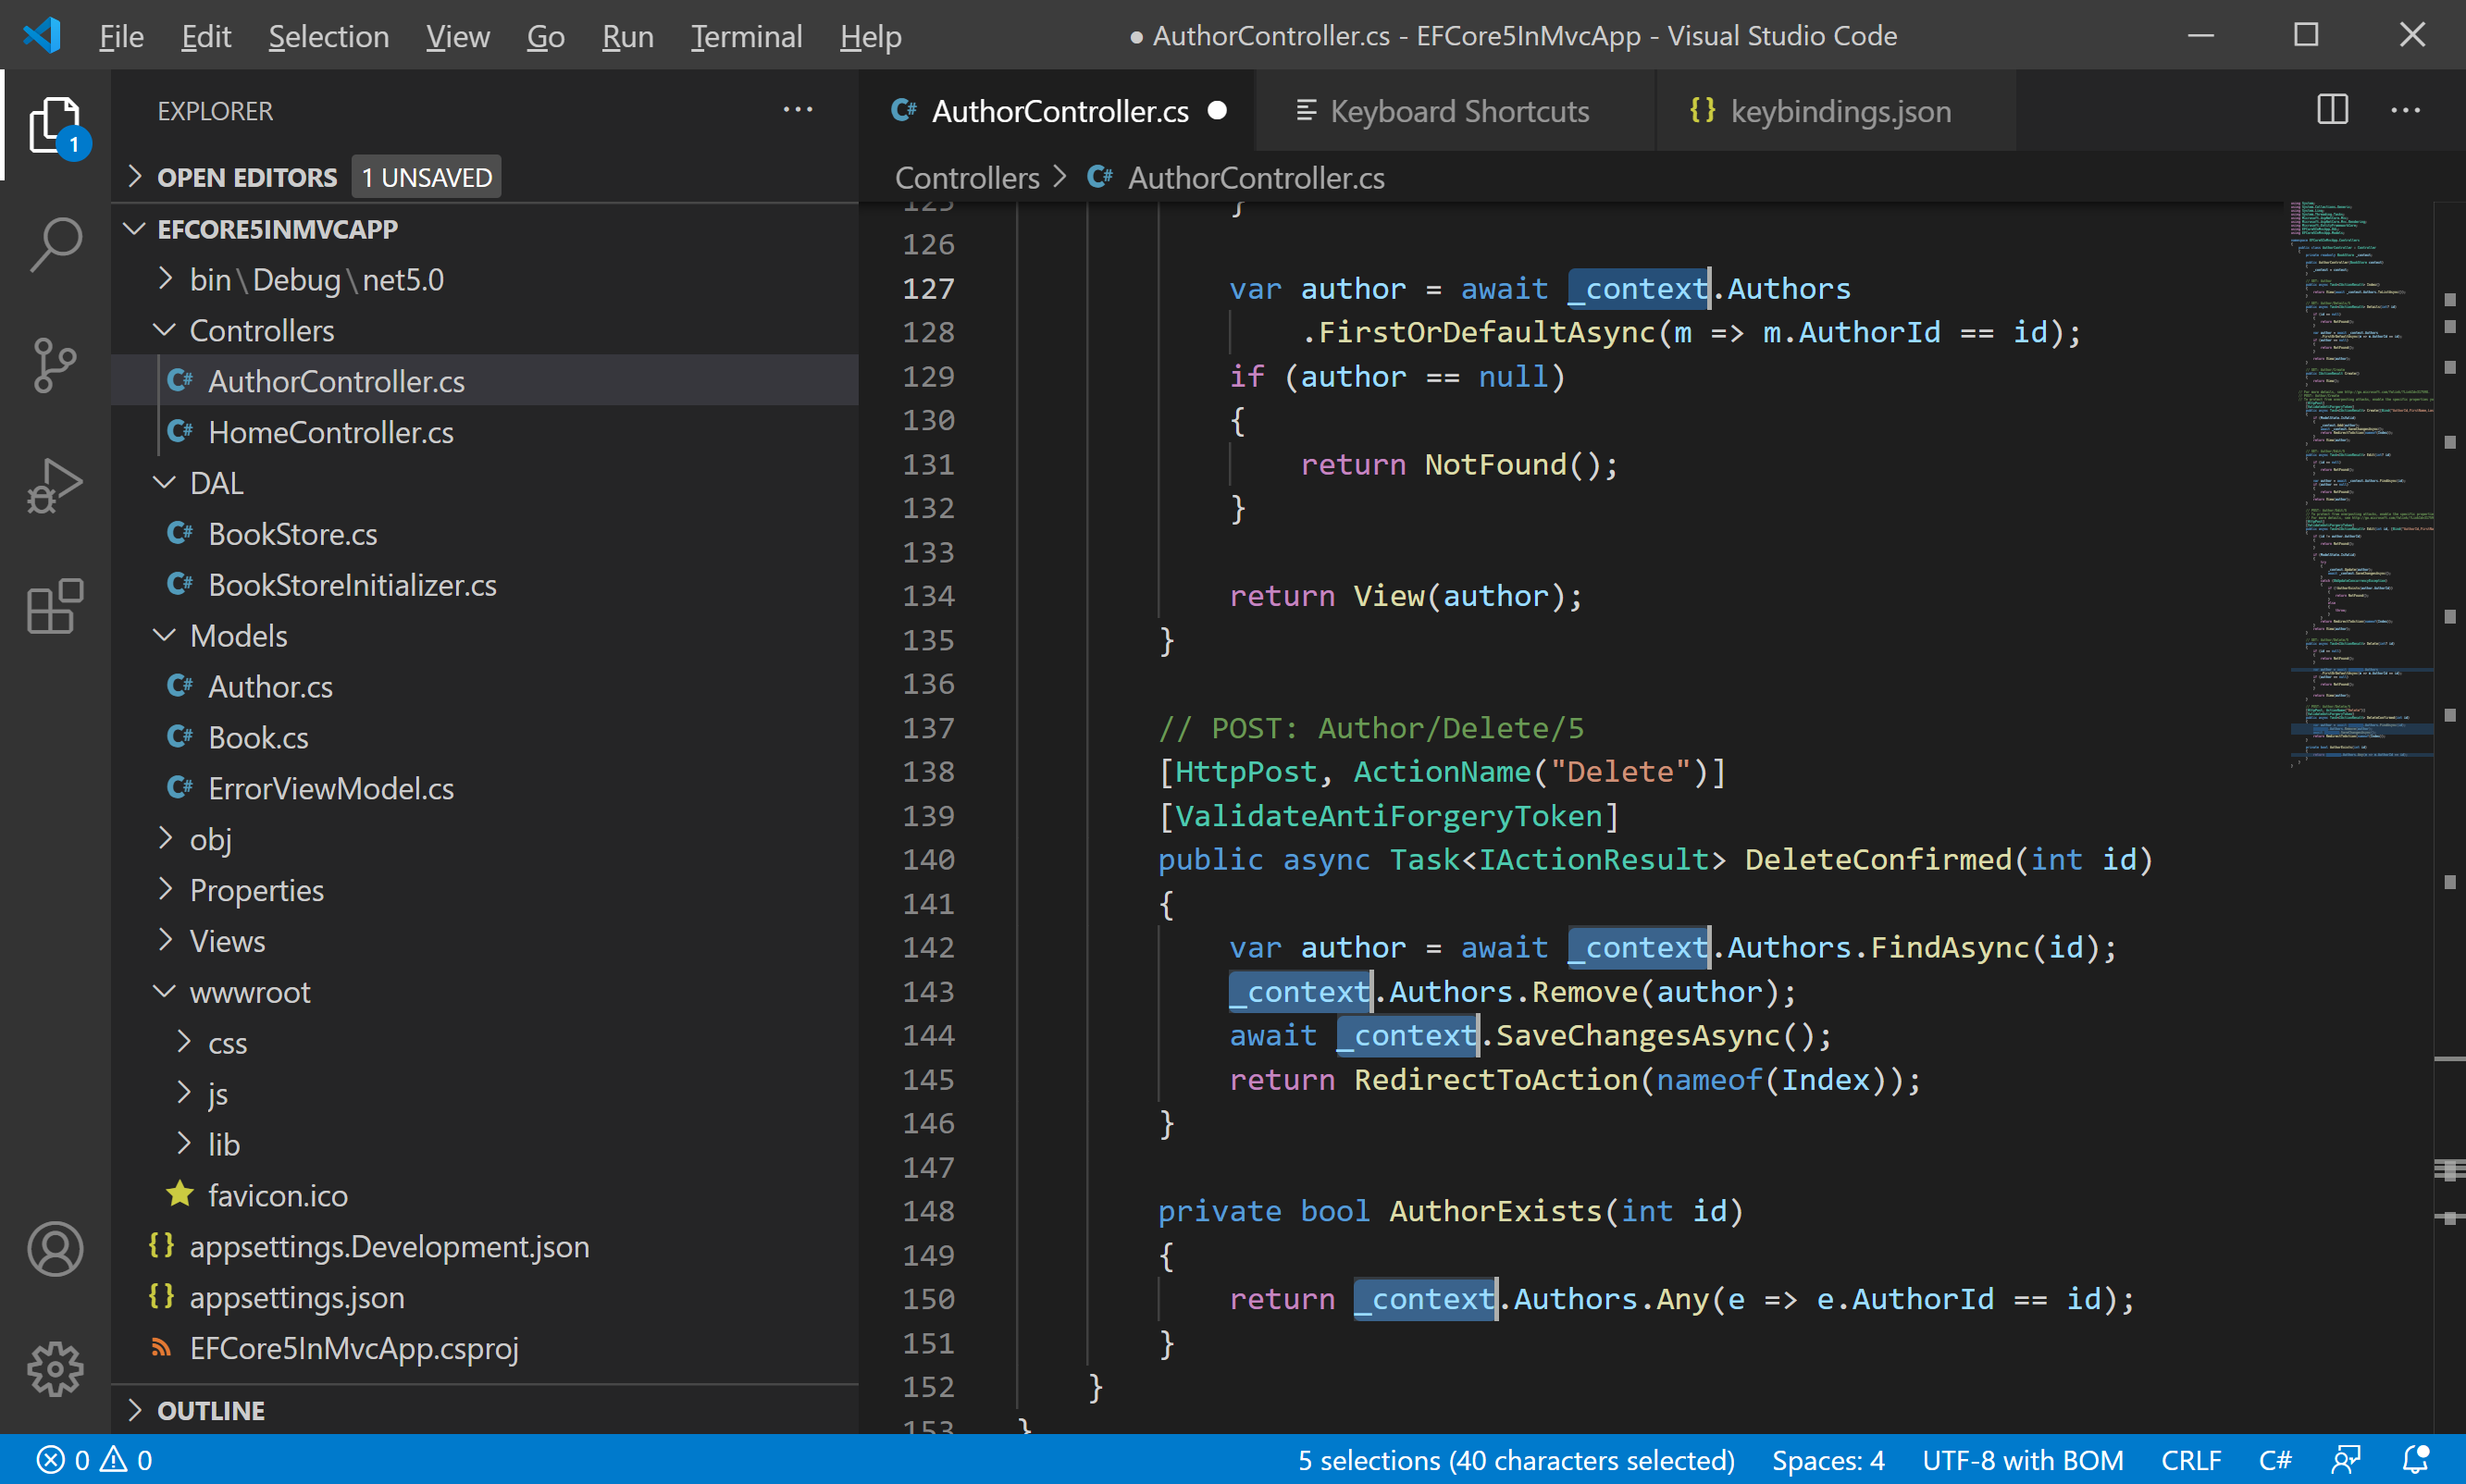
Task: Open the Extensions view
Action: point(55,607)
